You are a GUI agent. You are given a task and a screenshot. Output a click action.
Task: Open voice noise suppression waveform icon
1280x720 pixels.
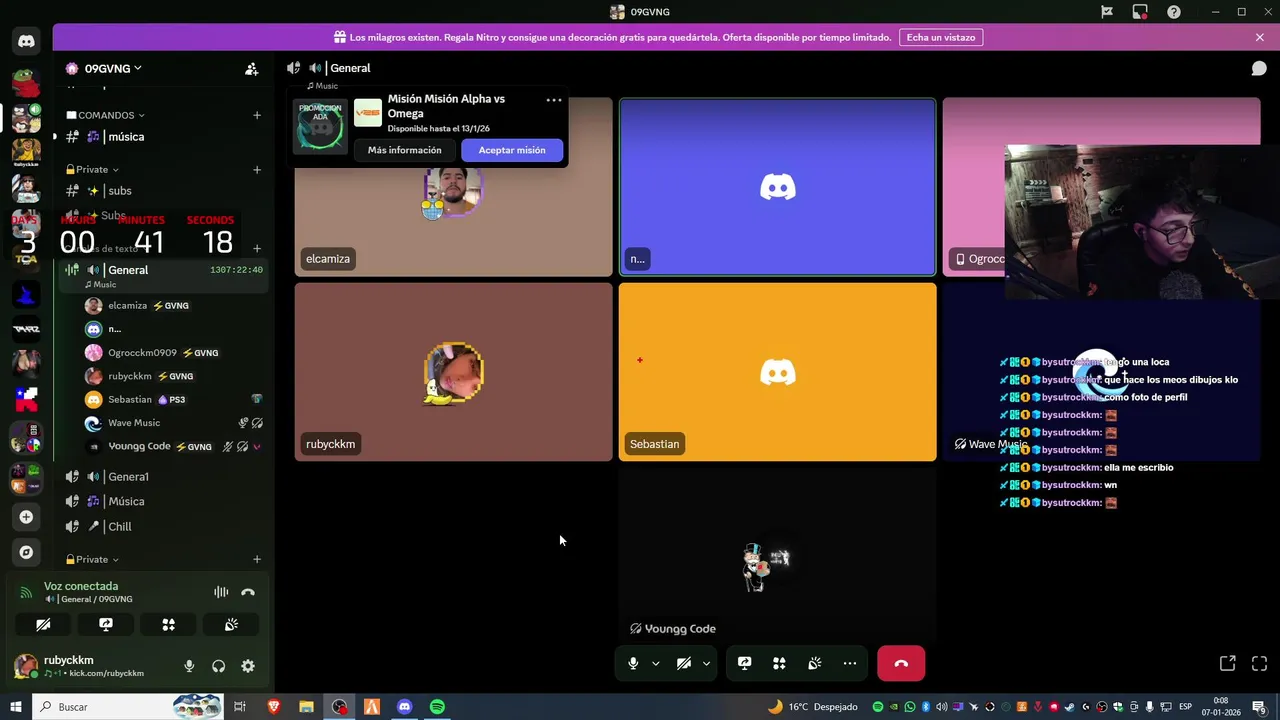click(221, 592)
